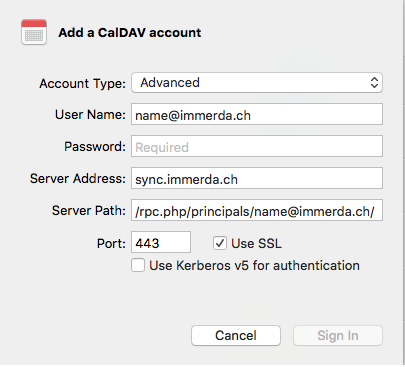Click the Sign In button
405x367 pixels.
[338, 336]
